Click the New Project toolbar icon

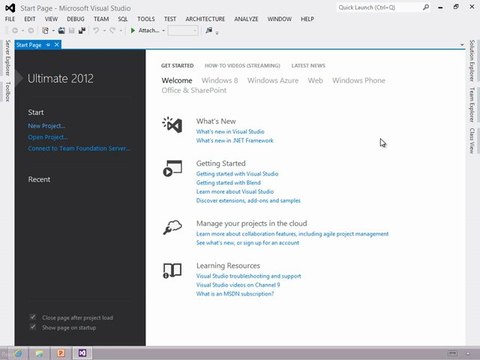(45, 31)
